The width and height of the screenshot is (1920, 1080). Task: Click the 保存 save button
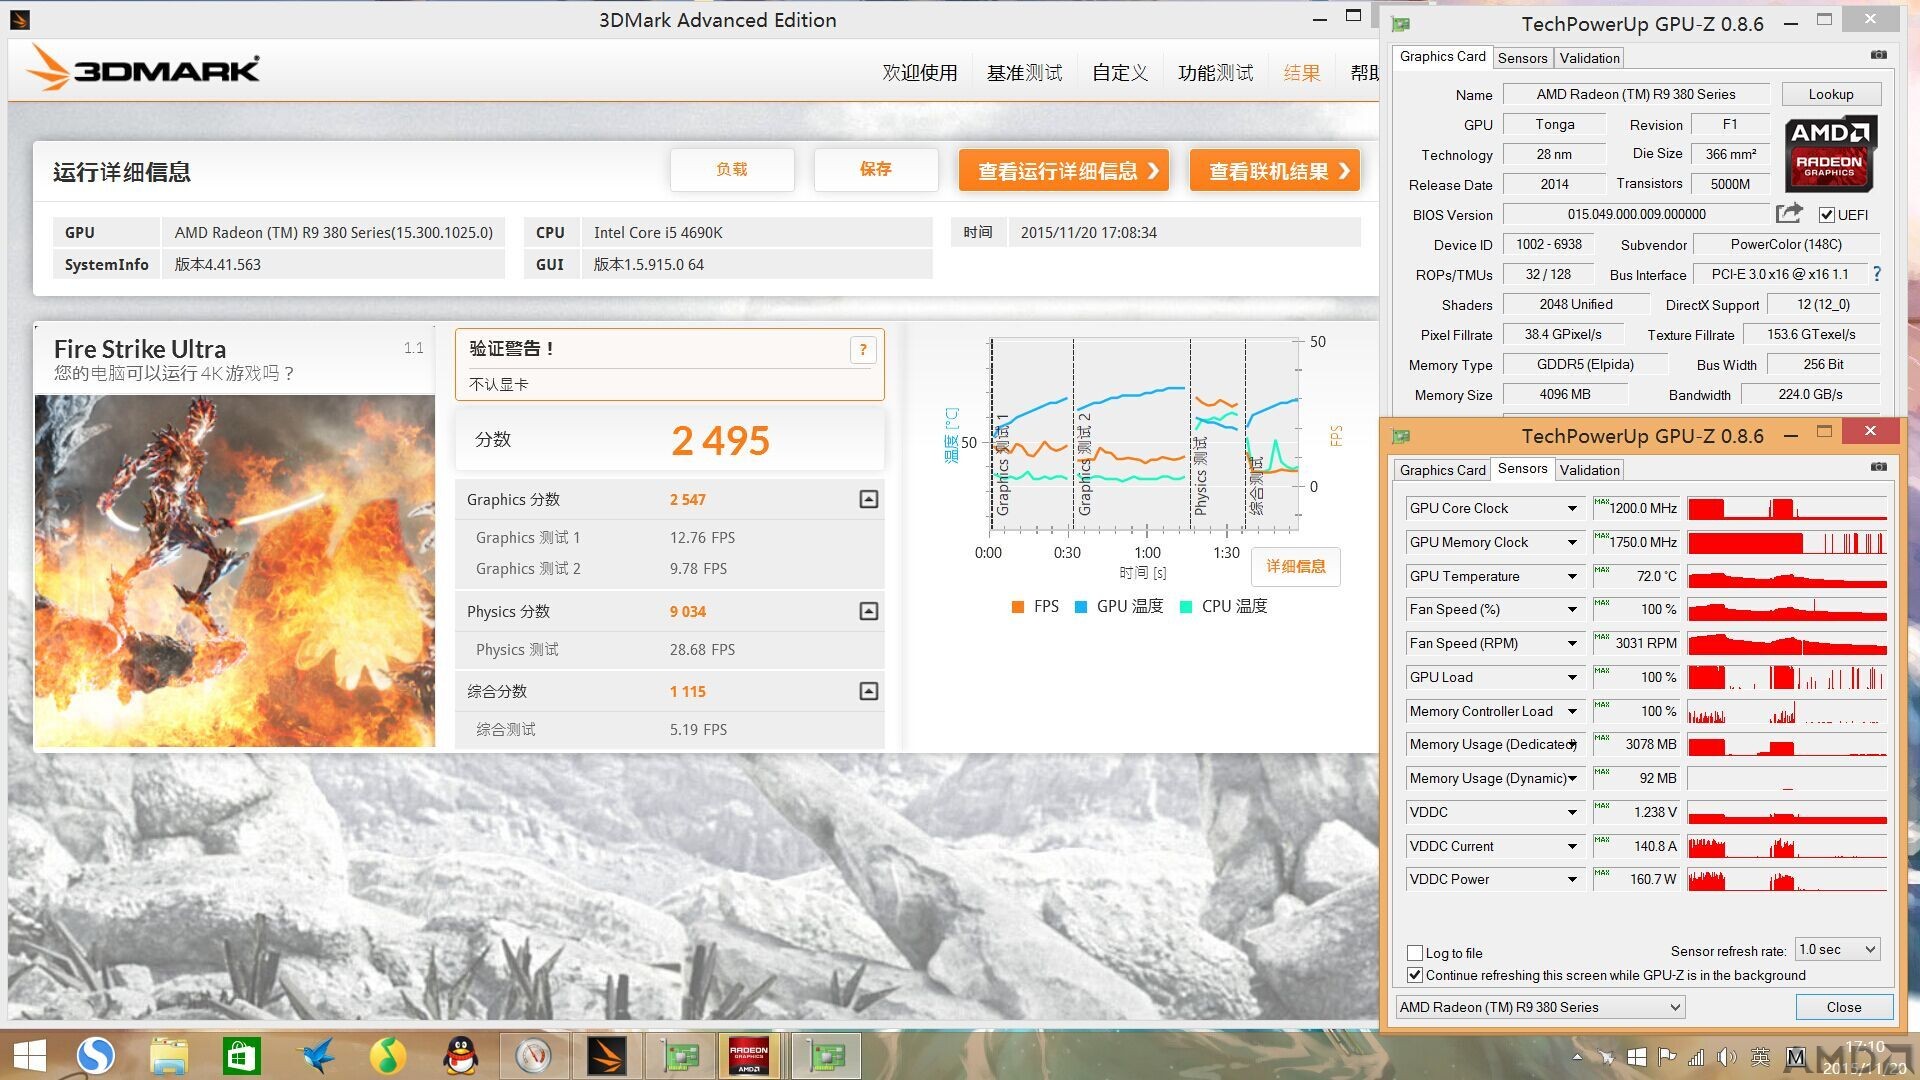[x=876, y=170]
